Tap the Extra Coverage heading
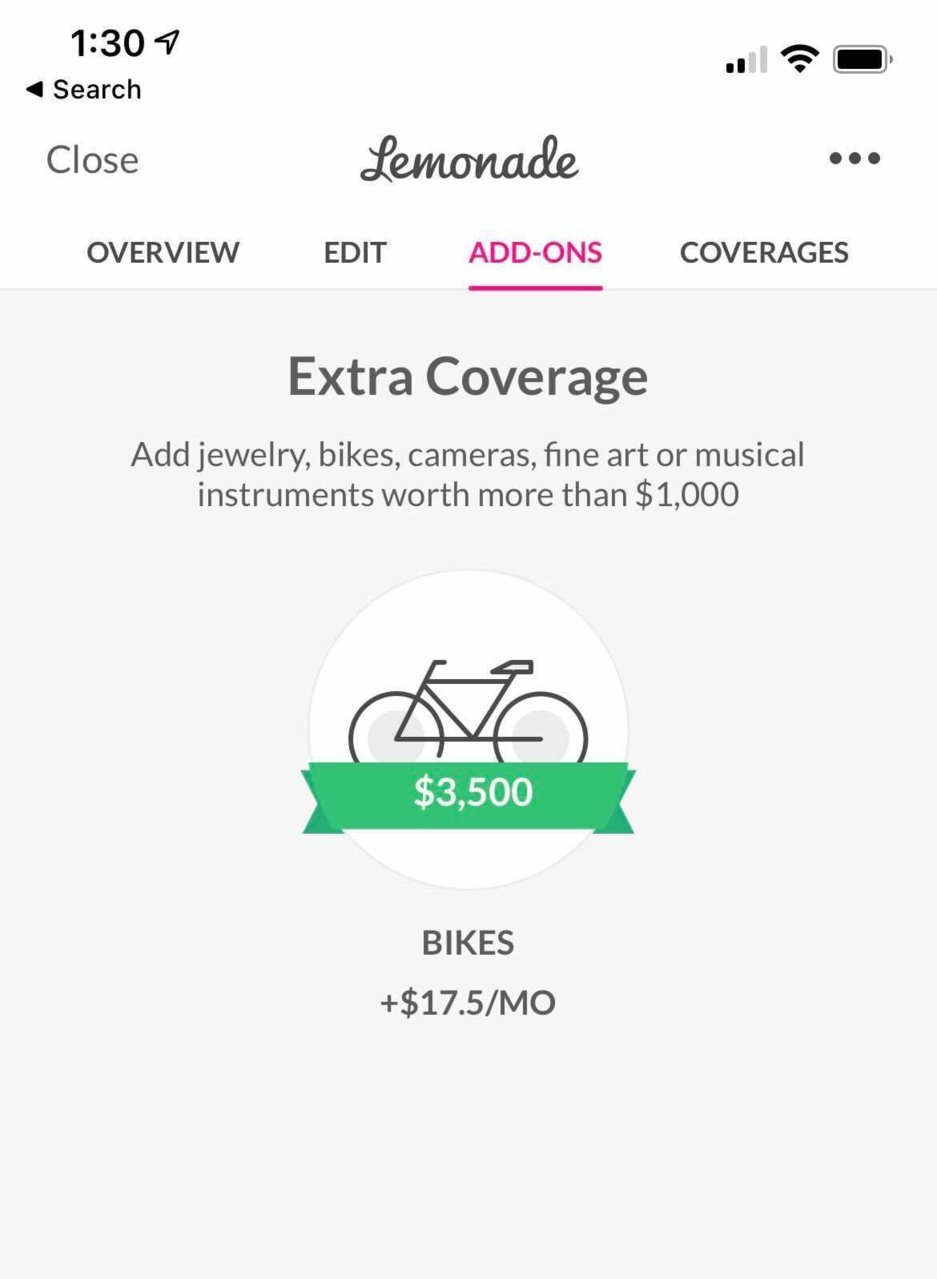 tap(468, 377)
